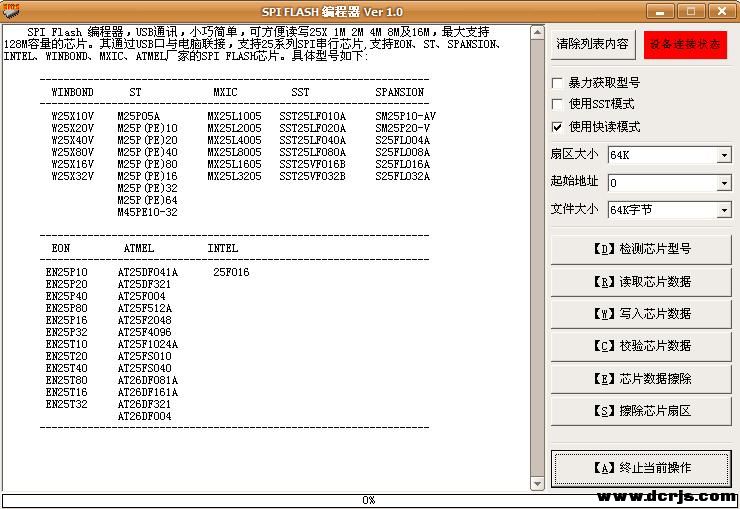
Task: Click chip entry SM25P10-AV
Action: coord(405,117)
